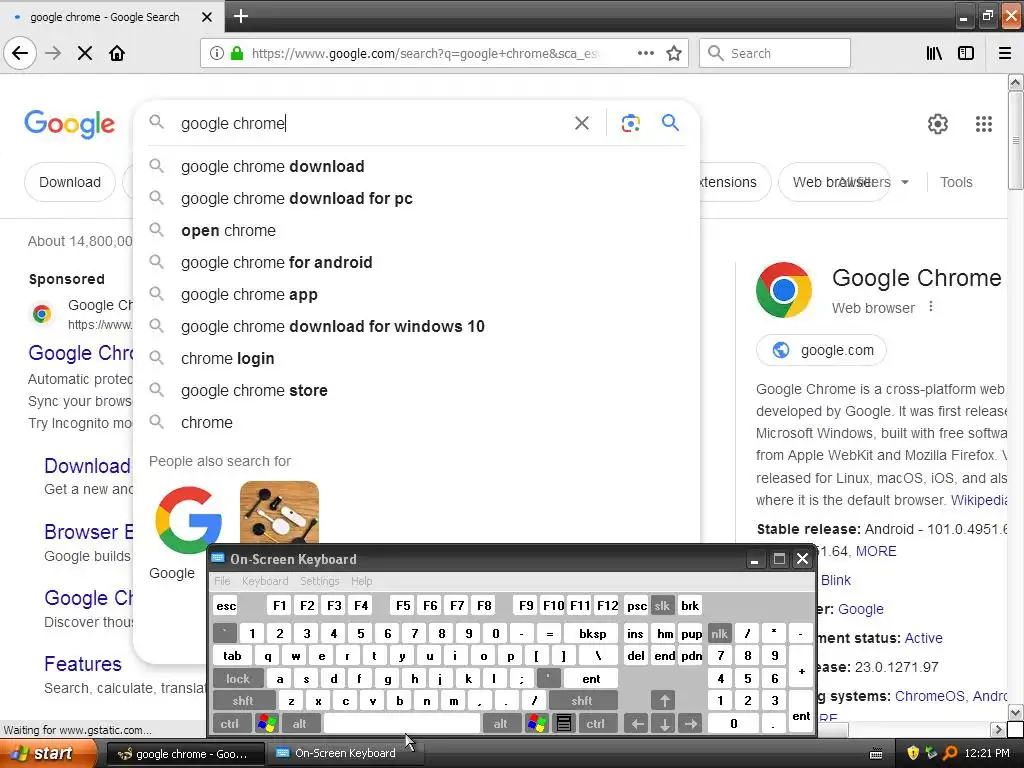The width and height of the screenshot is (1024, 768).
Task: Select suggestion 'google chrome download for pc'
Action: (416, 199)
